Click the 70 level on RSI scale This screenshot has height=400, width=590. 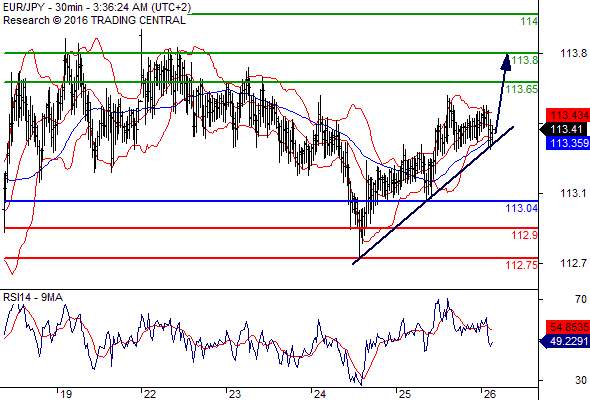(581, 299)
